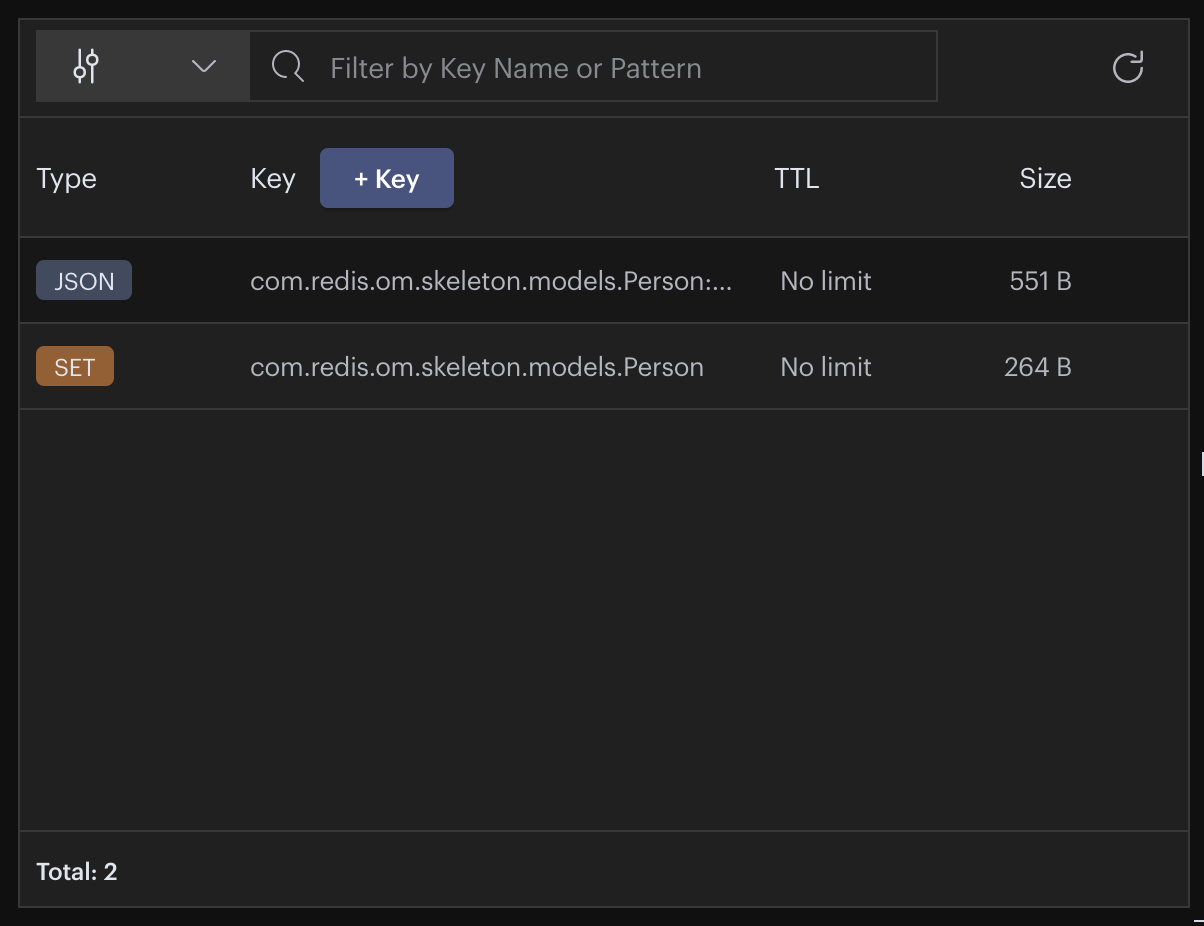Click the Total: 2 counter text

point(76,871)
